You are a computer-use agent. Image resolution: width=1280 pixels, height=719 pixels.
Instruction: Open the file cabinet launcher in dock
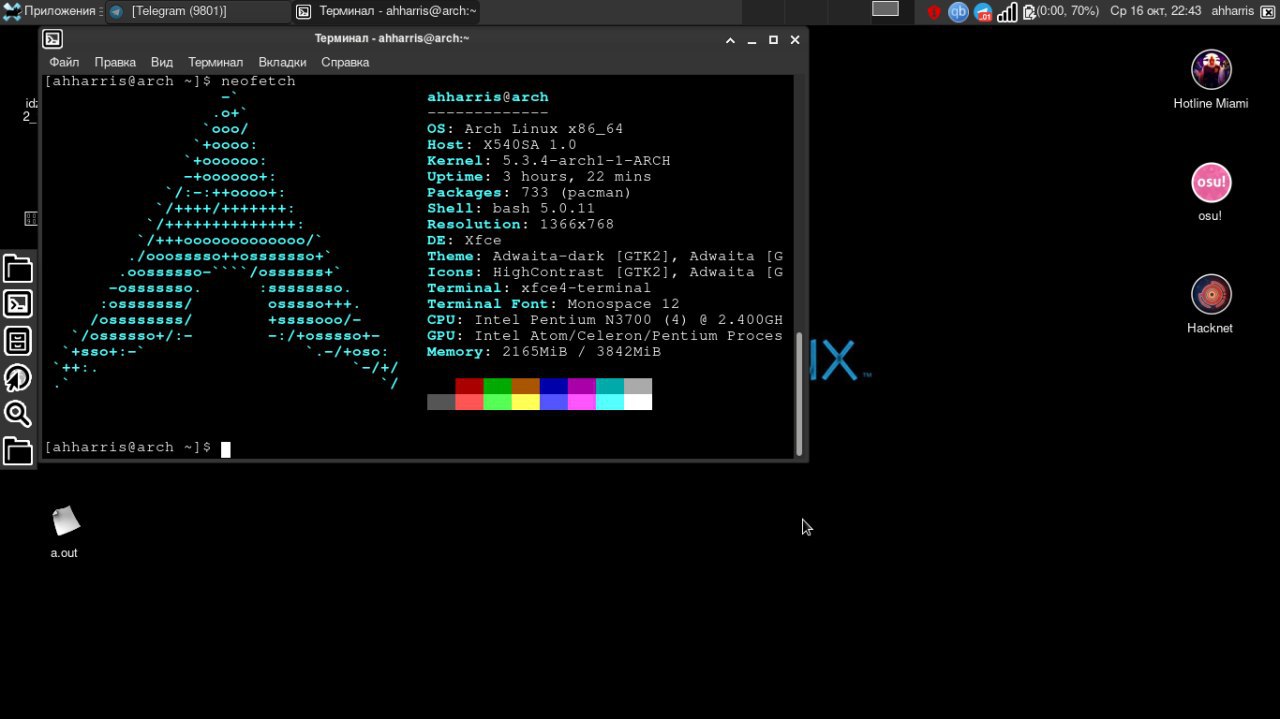(18, 341)
